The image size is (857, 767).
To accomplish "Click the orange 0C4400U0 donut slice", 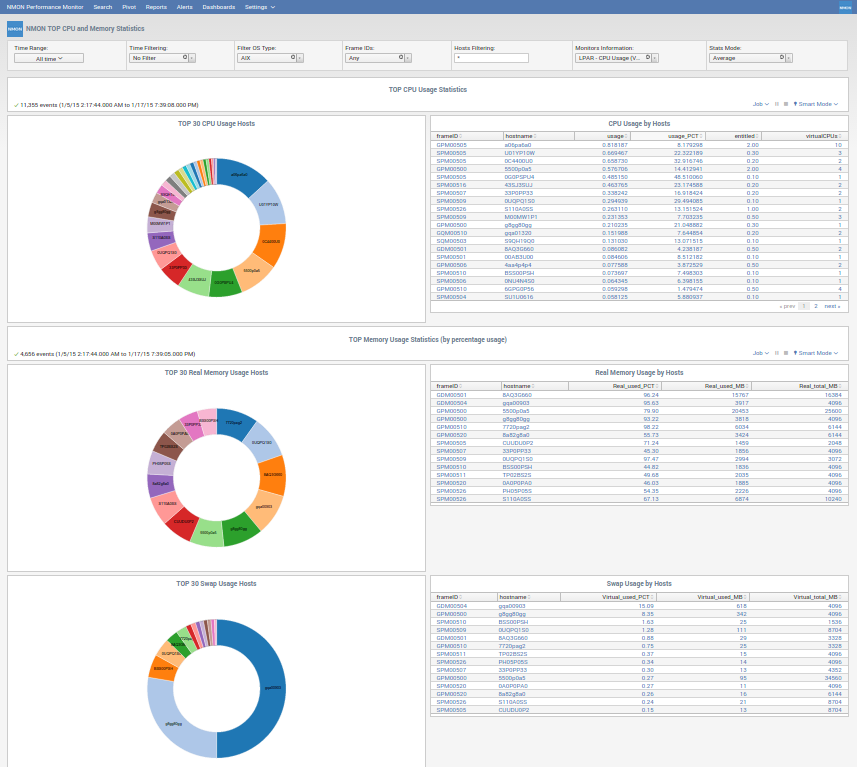I will 272,243.
